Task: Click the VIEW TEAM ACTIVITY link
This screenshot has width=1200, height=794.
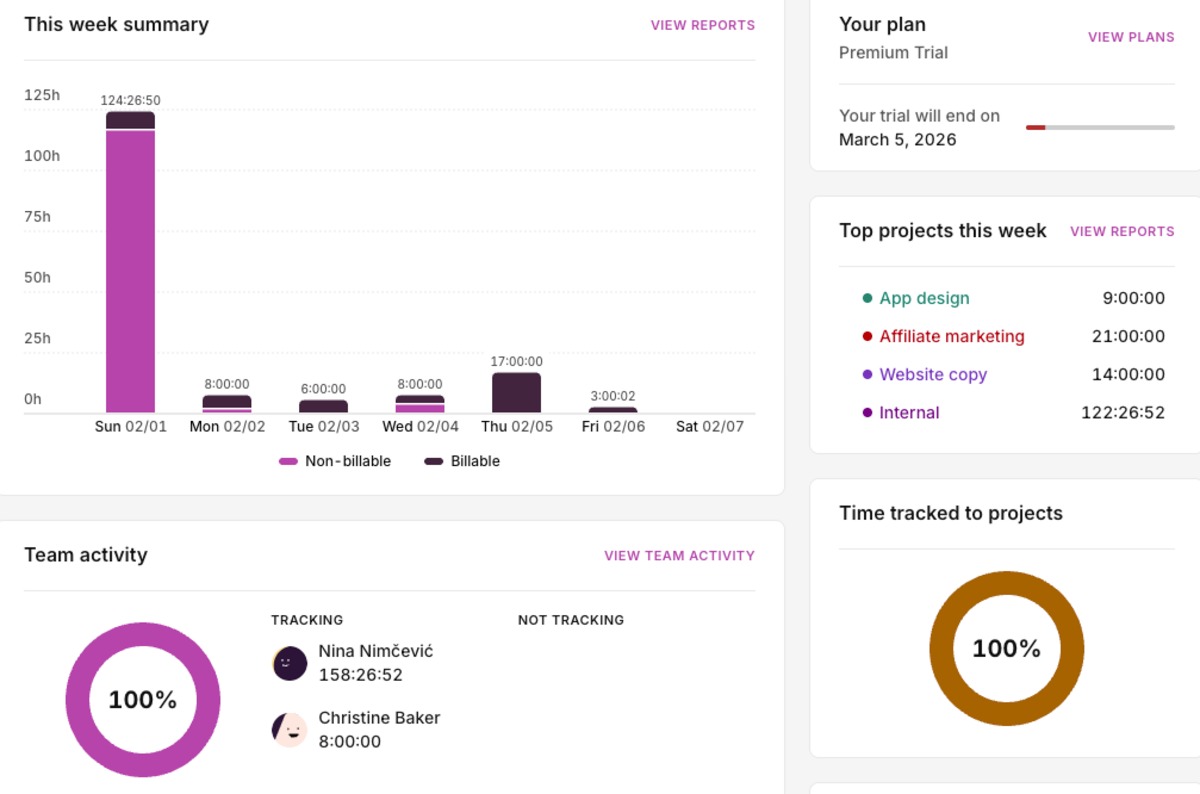Action: 679,555
